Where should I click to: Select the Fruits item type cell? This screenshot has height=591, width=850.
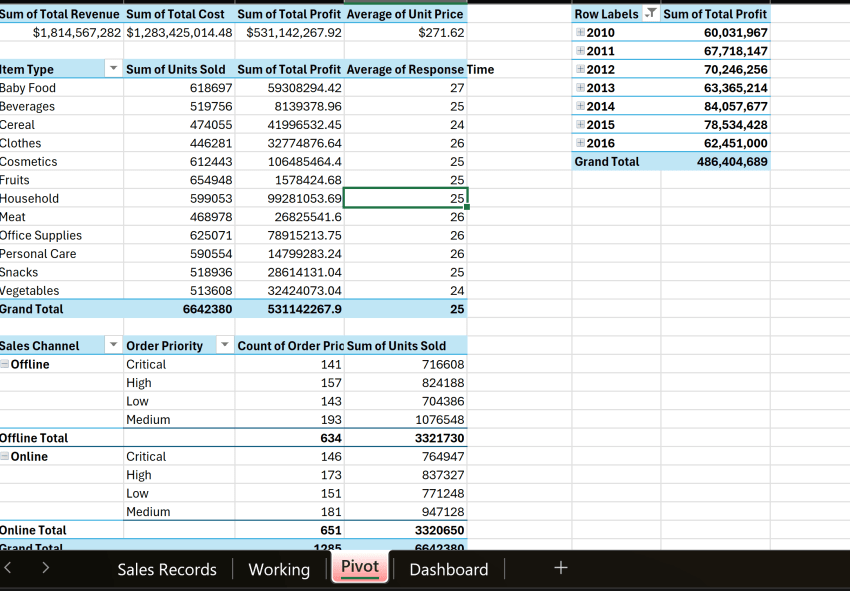pos(61,180)
